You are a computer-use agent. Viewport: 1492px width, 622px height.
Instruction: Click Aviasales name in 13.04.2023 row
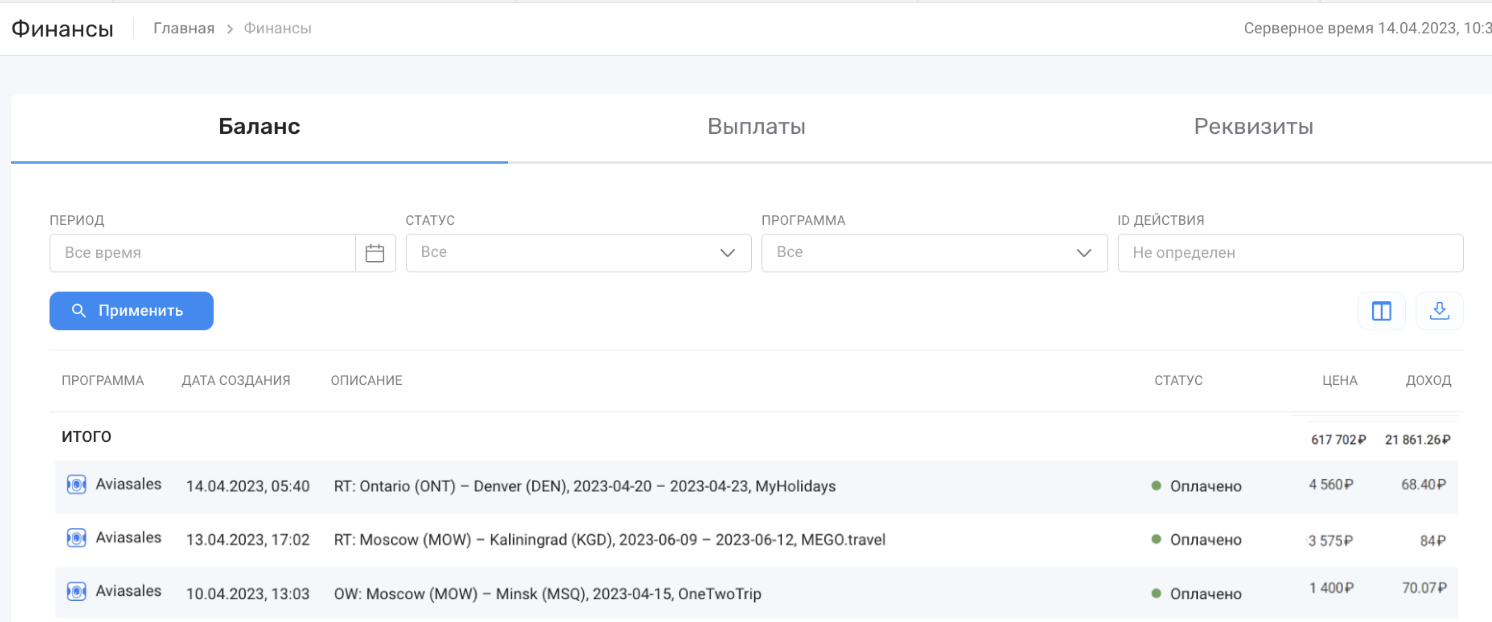(x=129, y=537)
